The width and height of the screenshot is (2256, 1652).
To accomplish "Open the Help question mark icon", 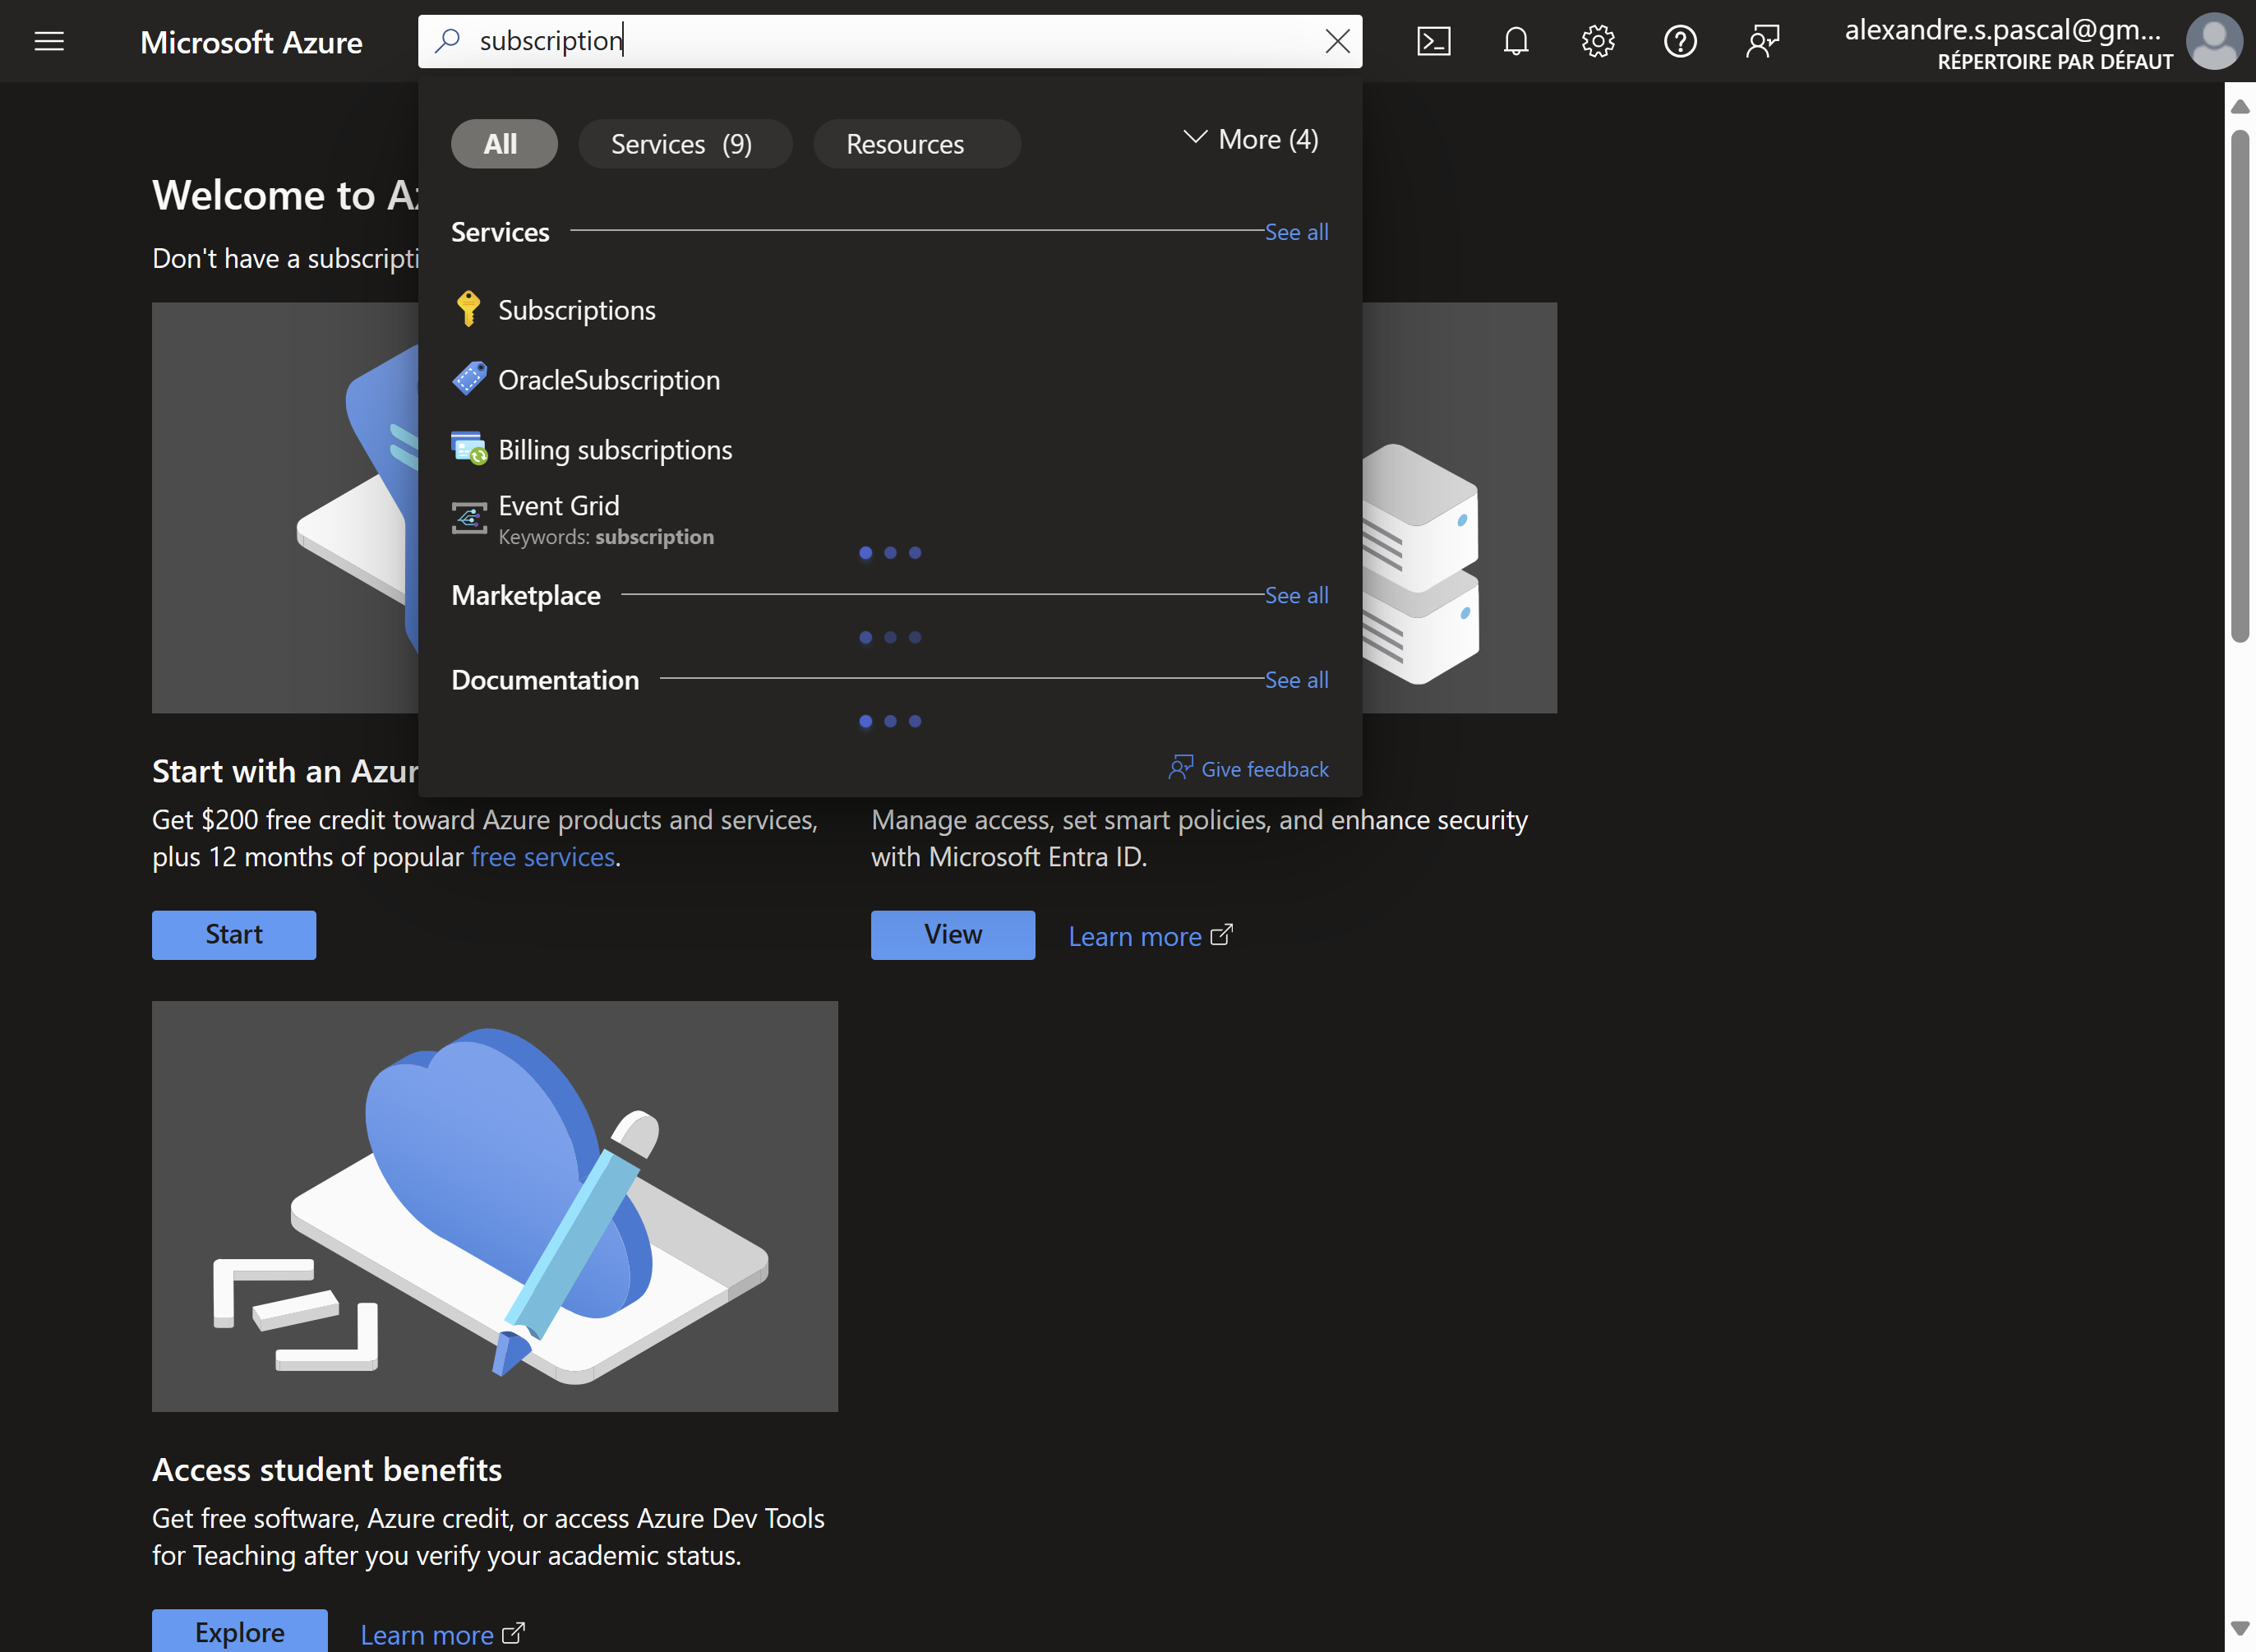I will [1680, 41].
